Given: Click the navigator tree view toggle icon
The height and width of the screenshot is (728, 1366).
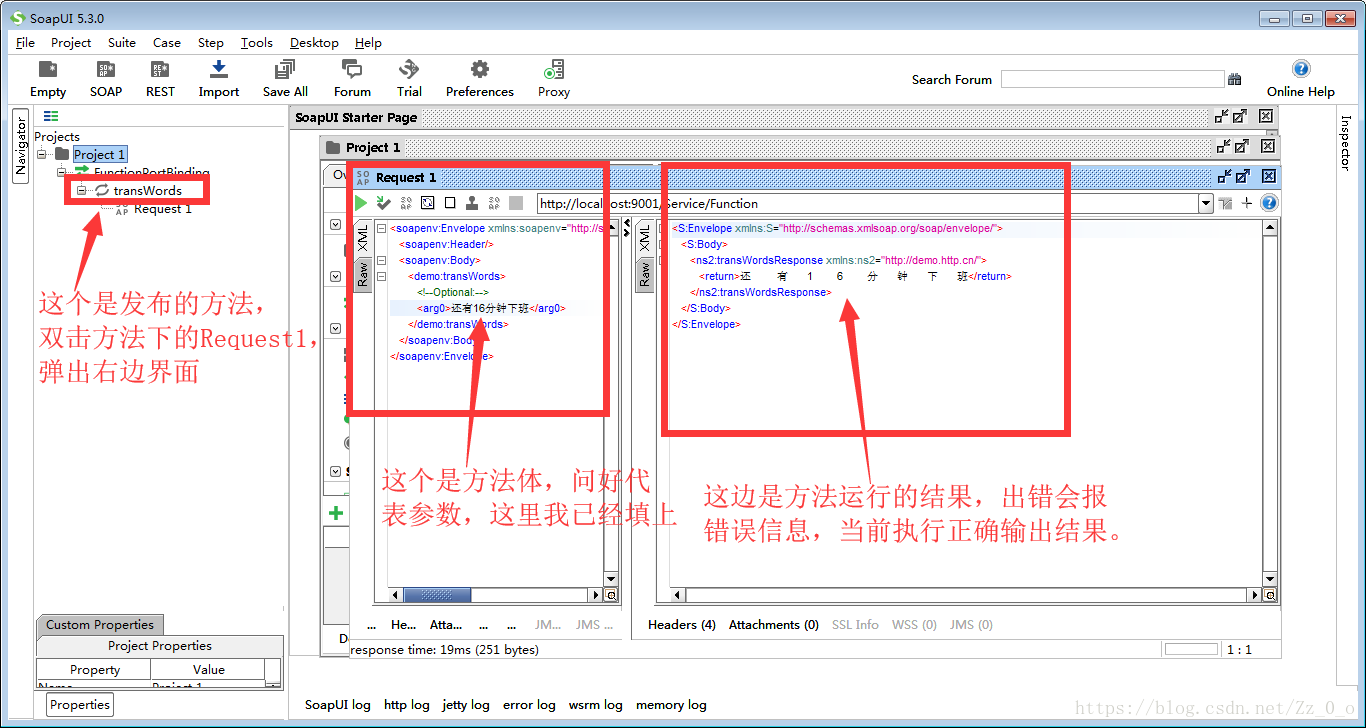Looking at the screenshot, I should click(x=51, y=116).
